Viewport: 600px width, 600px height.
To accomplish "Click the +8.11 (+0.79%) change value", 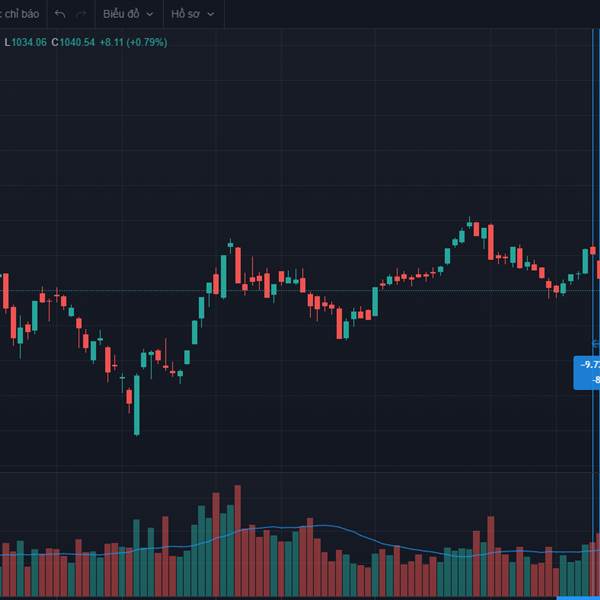I will 133,42.
